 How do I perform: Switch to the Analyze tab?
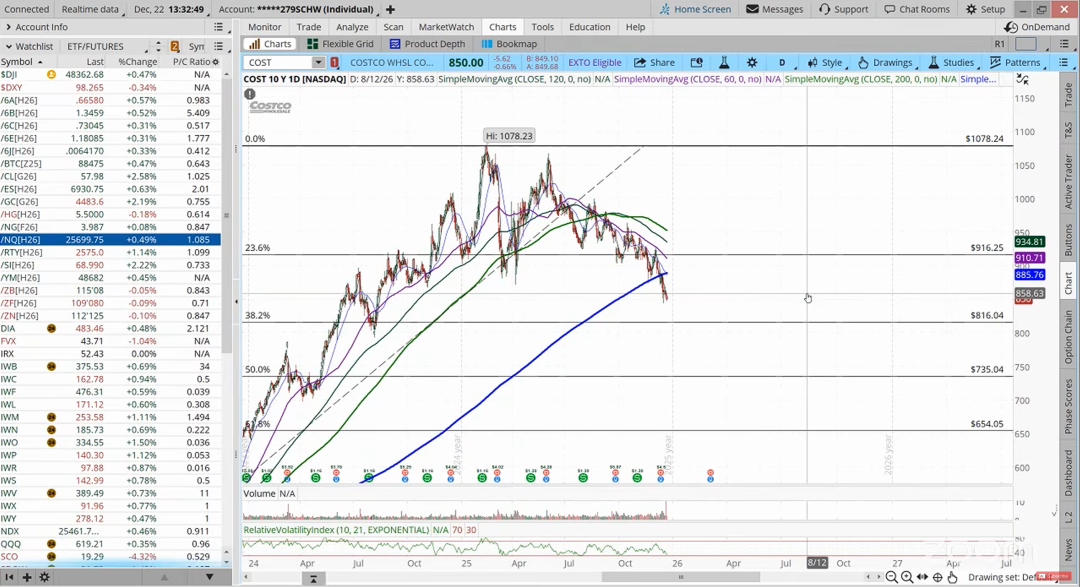[x=352, y=27]
